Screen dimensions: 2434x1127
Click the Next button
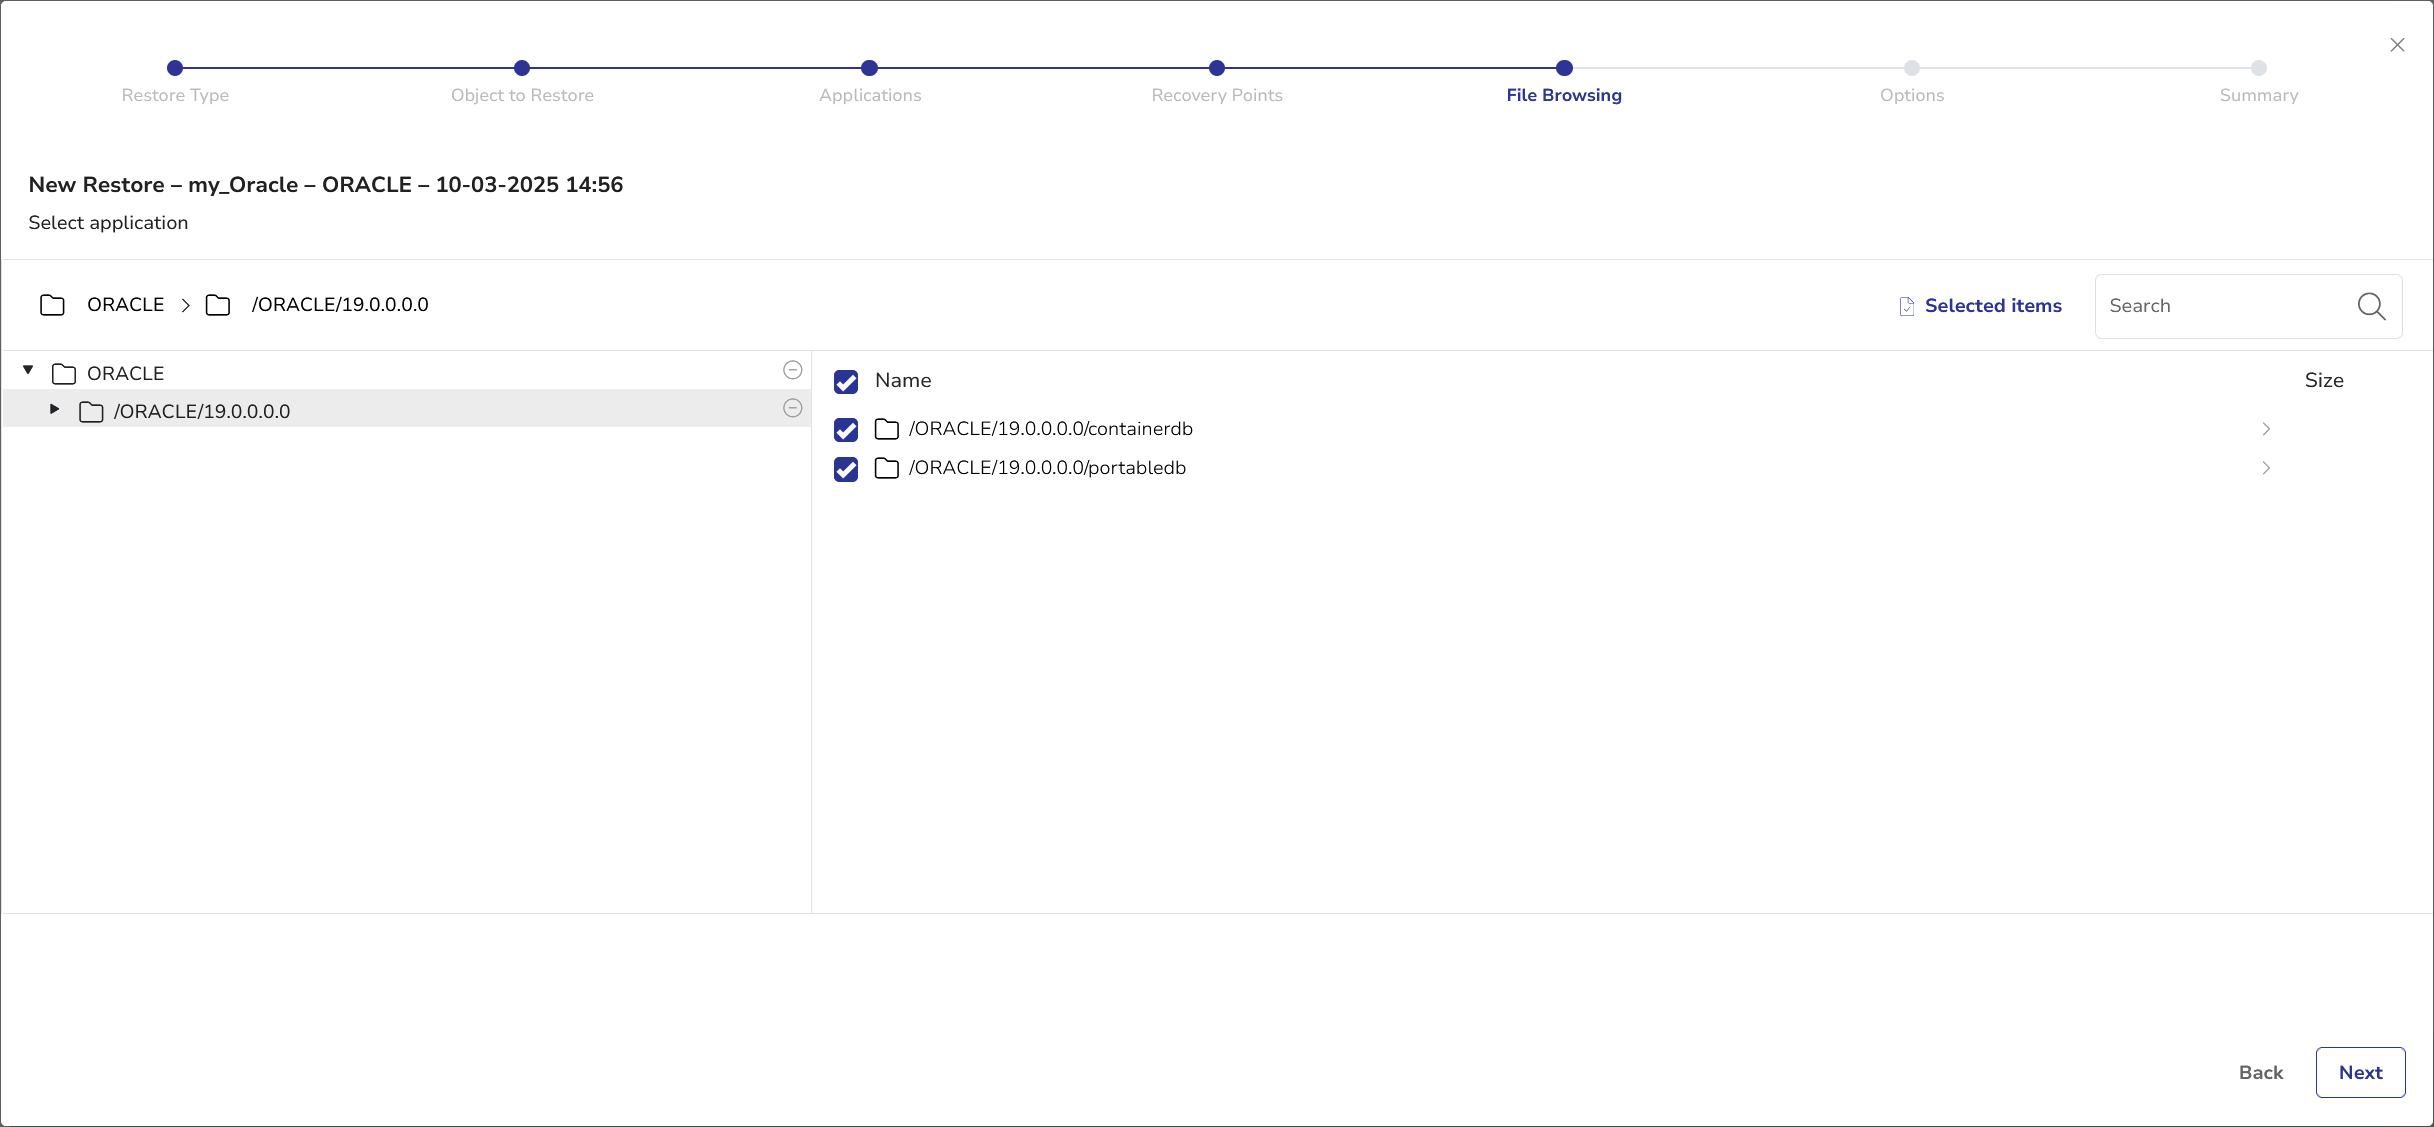click(2360, 1072)
